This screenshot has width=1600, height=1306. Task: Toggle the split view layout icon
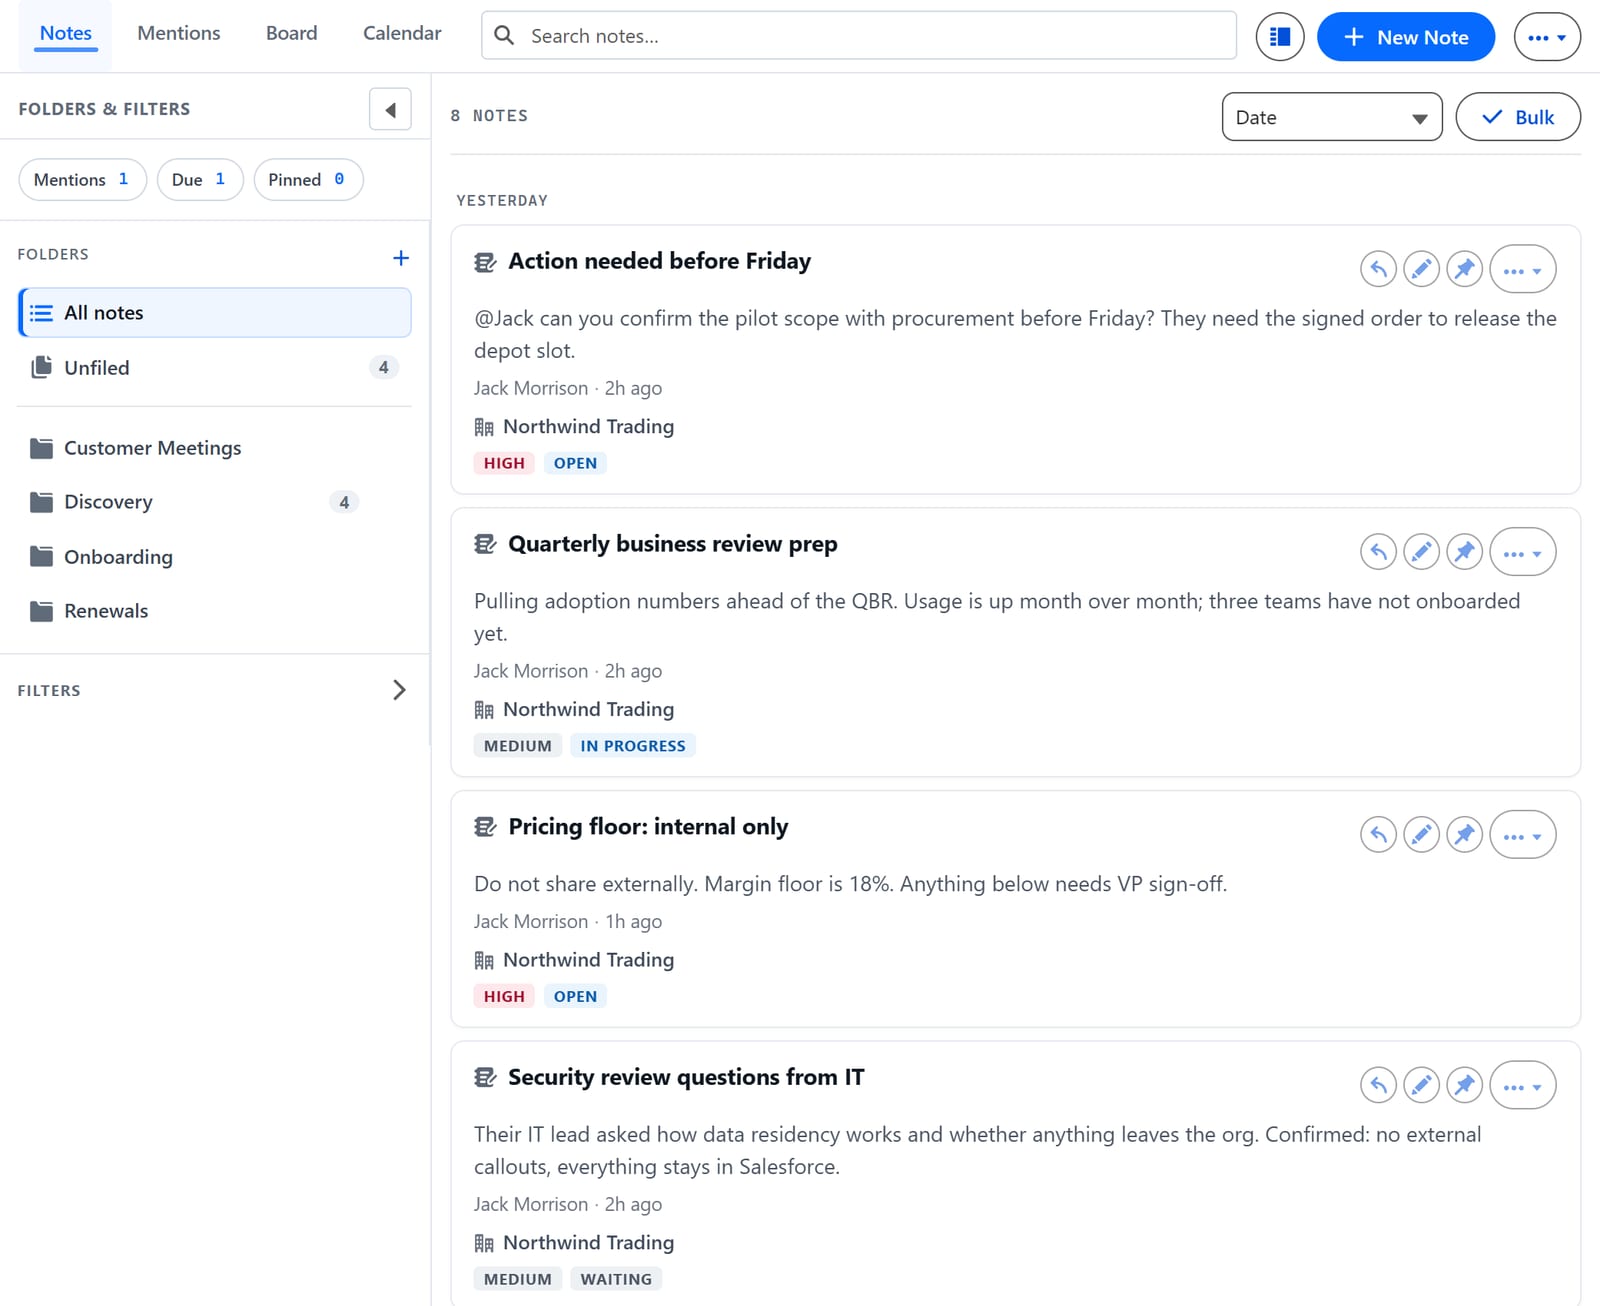click(x=1280, y=37)
